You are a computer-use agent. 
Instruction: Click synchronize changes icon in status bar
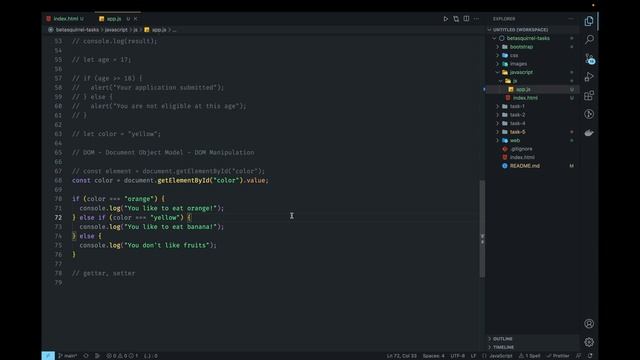(x=86, y=356)
